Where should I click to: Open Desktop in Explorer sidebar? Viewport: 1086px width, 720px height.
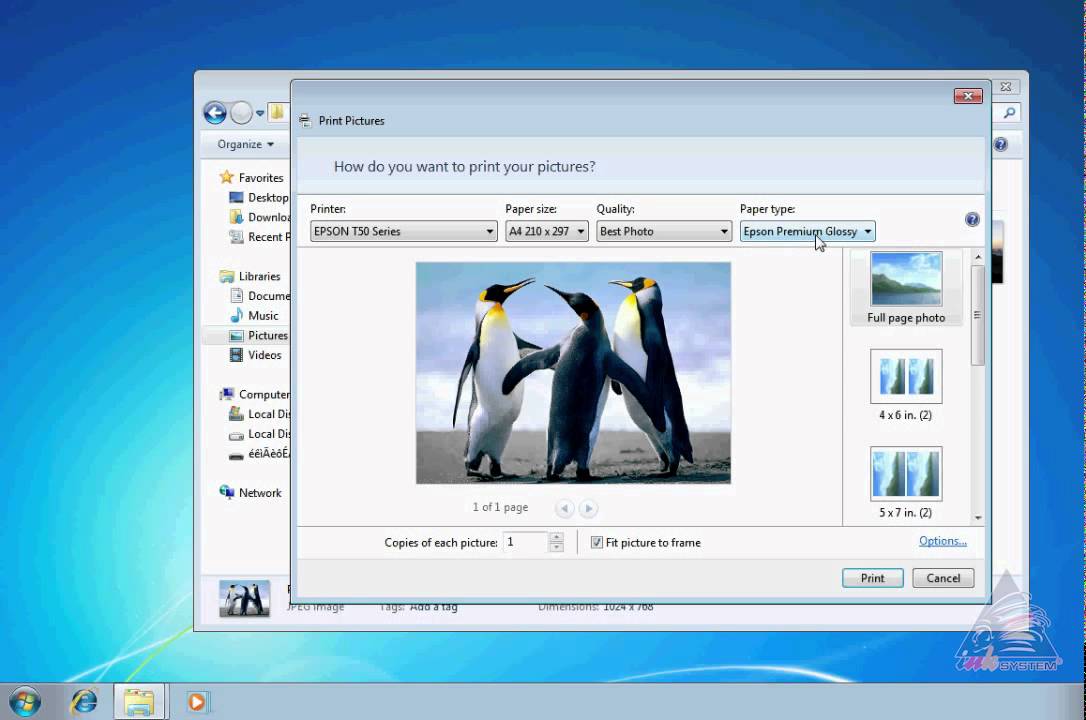click(x=268, y=197)
